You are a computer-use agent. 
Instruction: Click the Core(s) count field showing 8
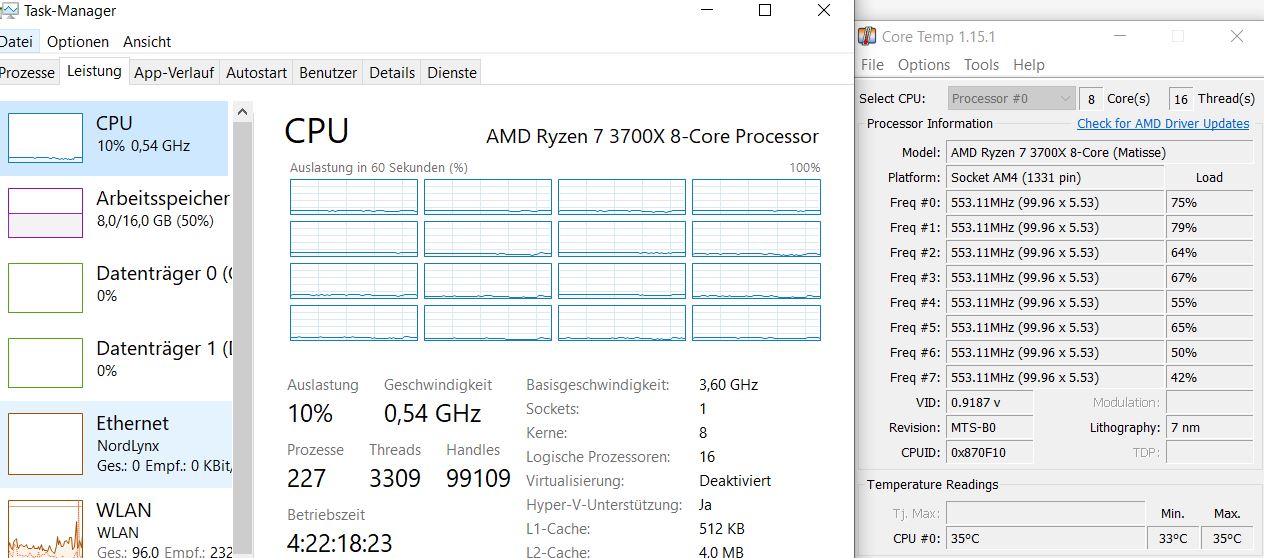(x=1090, y=99)
